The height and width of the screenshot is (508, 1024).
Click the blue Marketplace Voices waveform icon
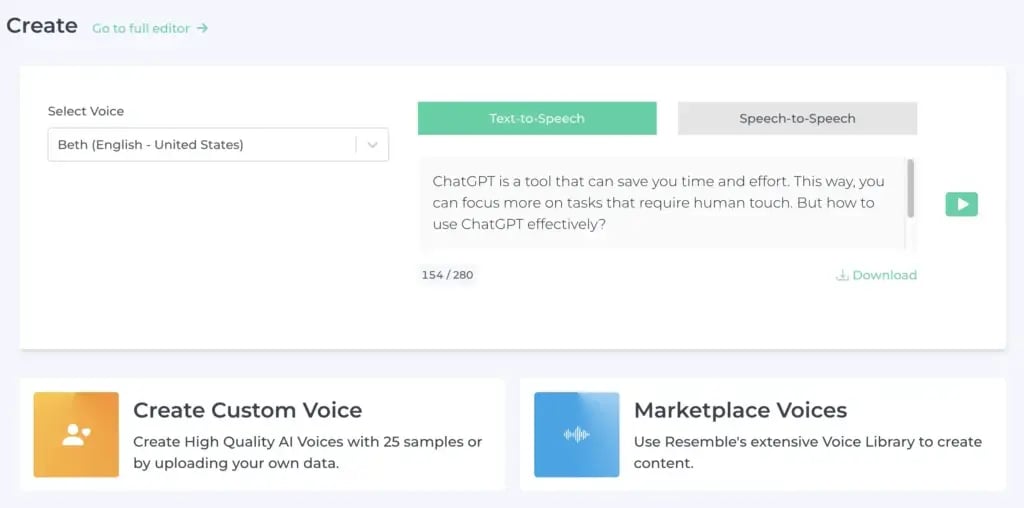point(576,434)
